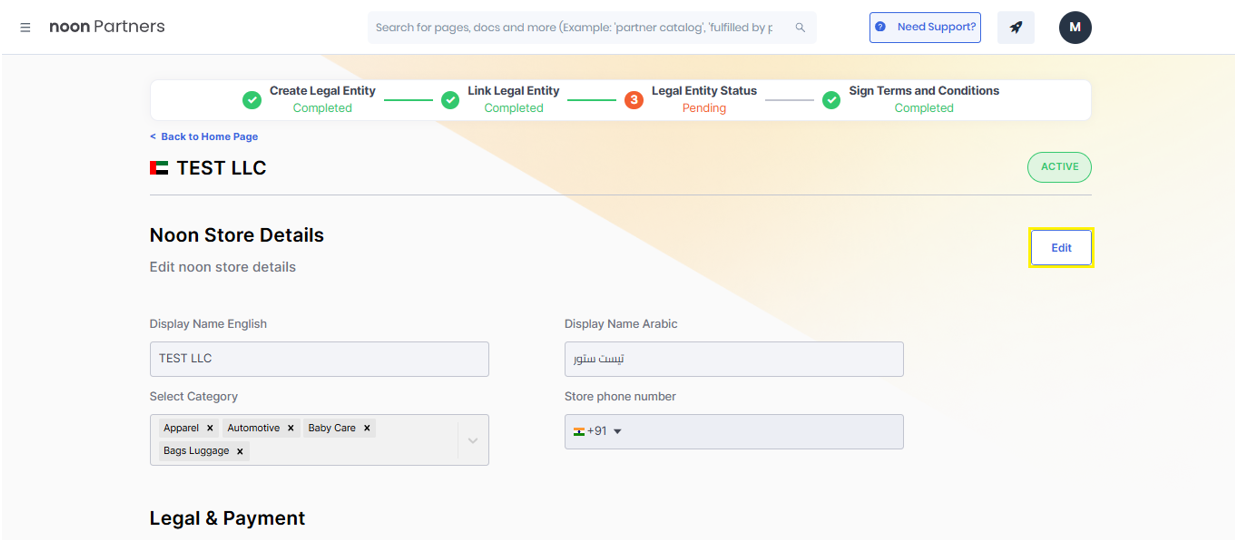Click the India flag in phone field
1236x541 pixels.
pyautogui.click(x=579, y=431)
